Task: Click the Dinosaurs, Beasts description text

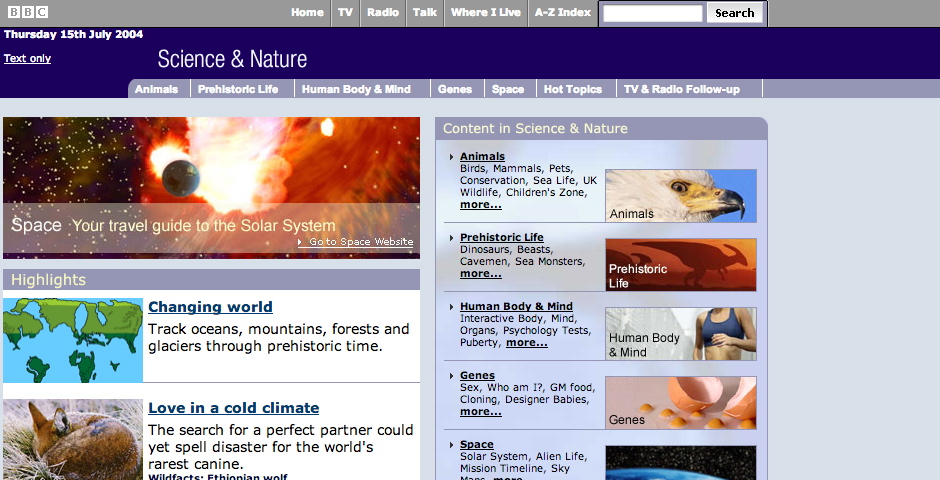Action: pyautogui.click(x=507, y=249)
